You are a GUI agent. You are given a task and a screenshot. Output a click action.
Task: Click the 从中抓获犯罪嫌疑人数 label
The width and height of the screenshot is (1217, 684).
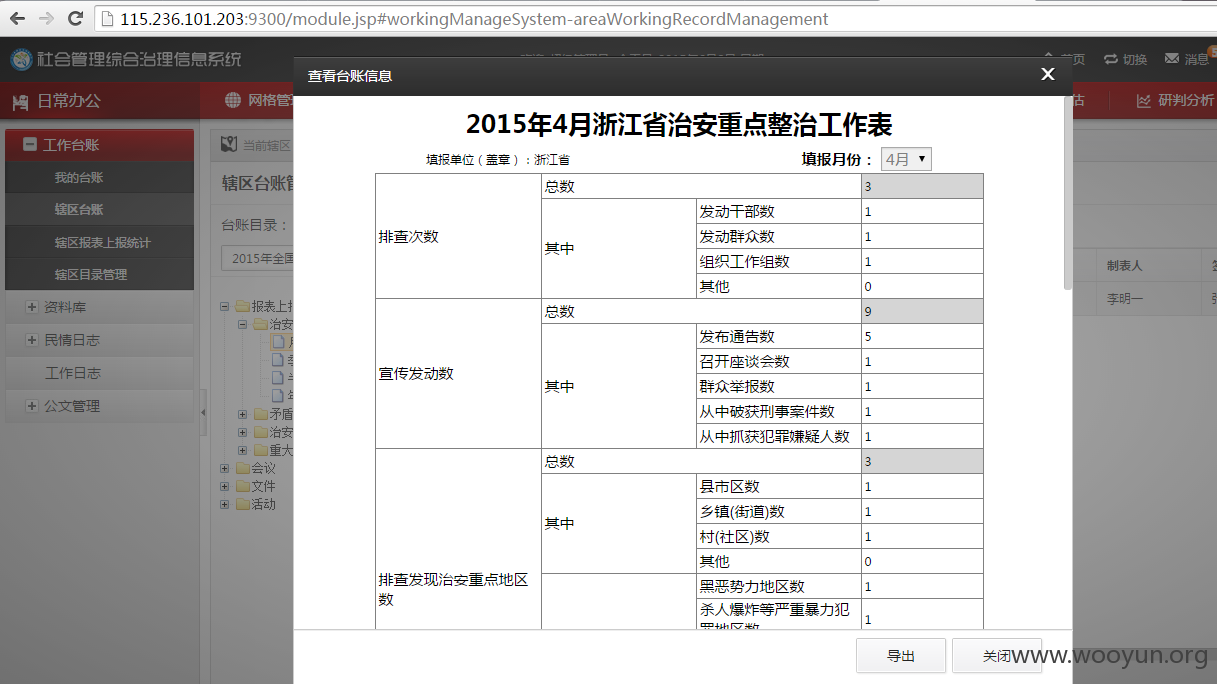775,437
